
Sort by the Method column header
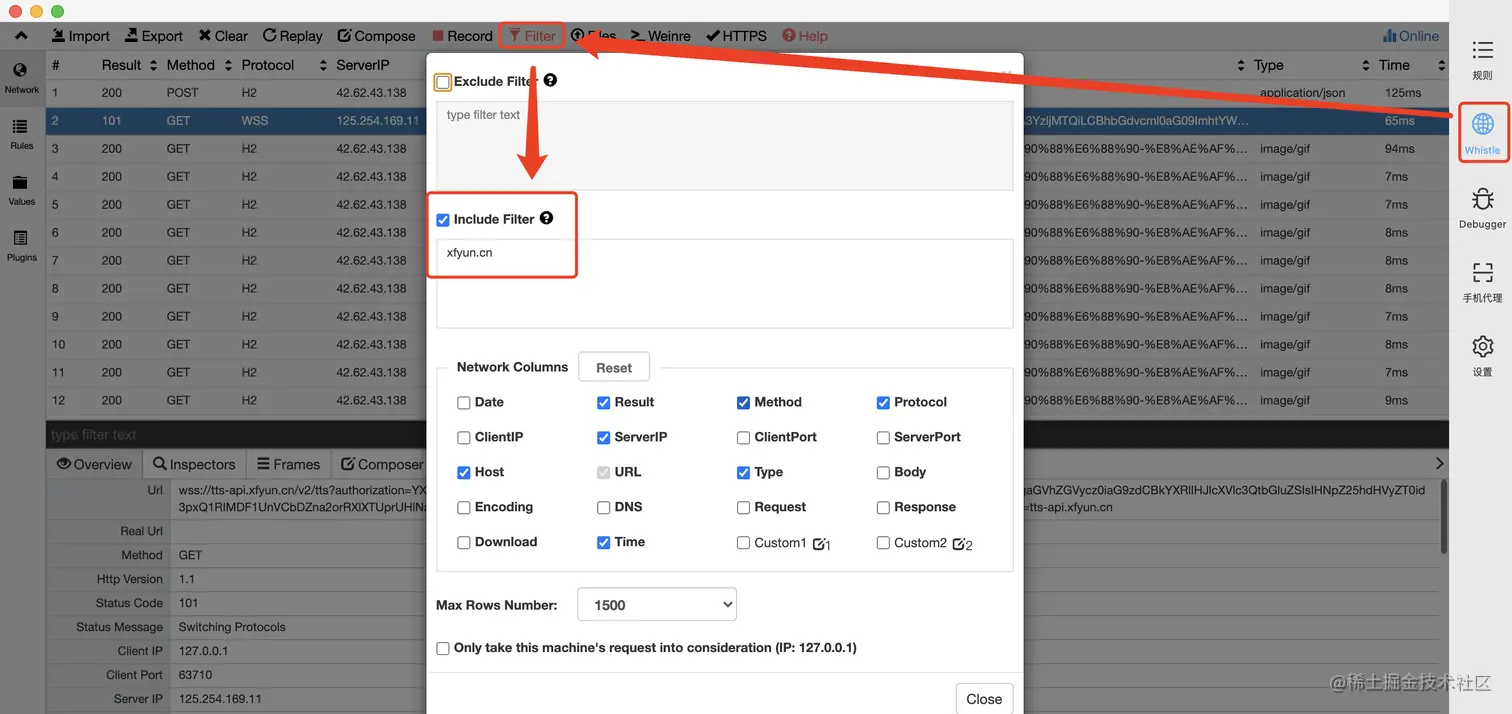click(198, 65)
